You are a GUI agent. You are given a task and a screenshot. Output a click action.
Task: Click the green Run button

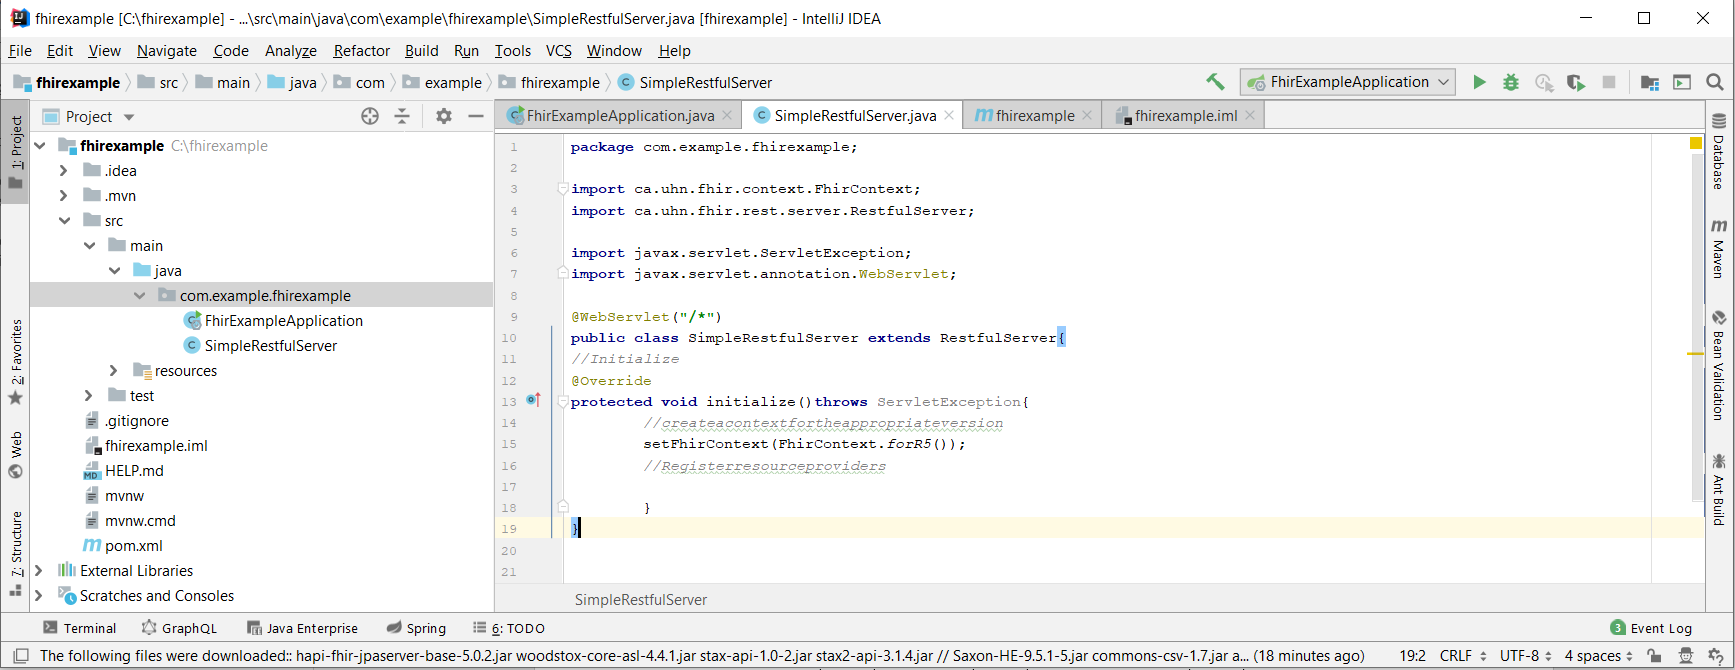pos(1479,82)
